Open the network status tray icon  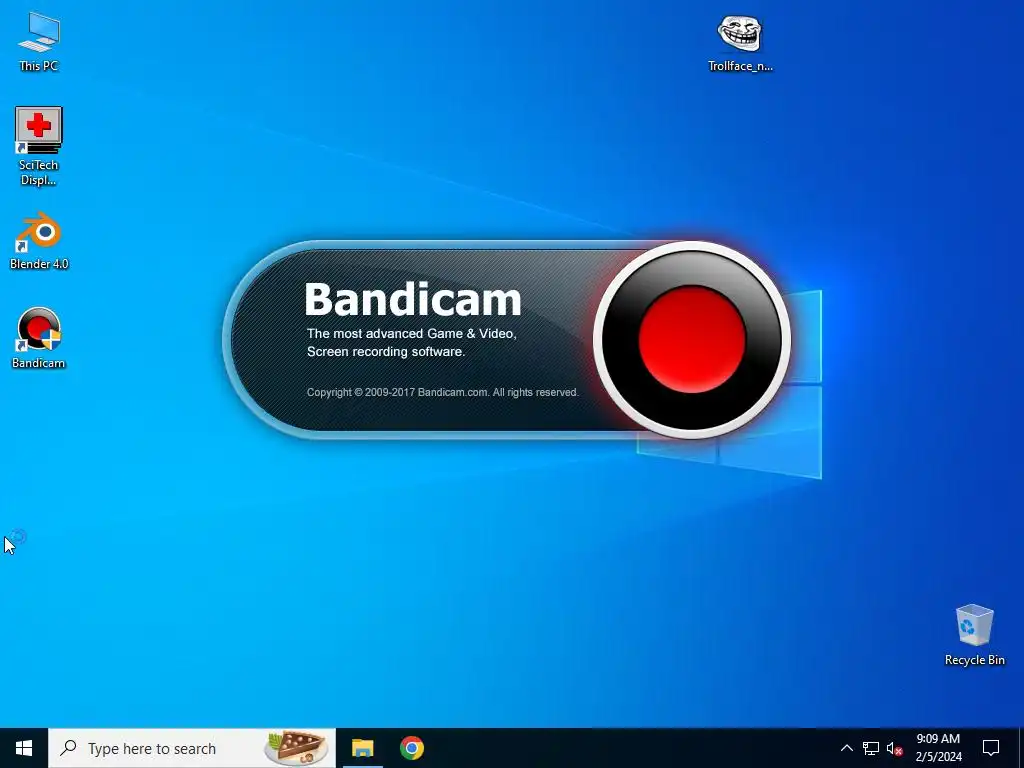pyautogui.click(x=871, y=748)
